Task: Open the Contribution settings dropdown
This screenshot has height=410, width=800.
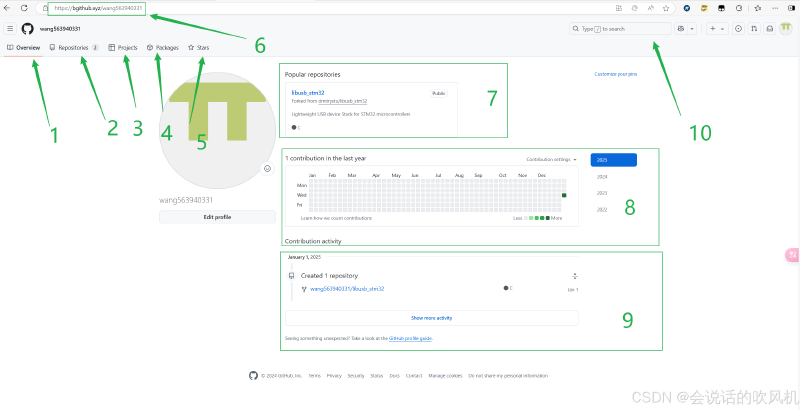Action: pos(552,159)
